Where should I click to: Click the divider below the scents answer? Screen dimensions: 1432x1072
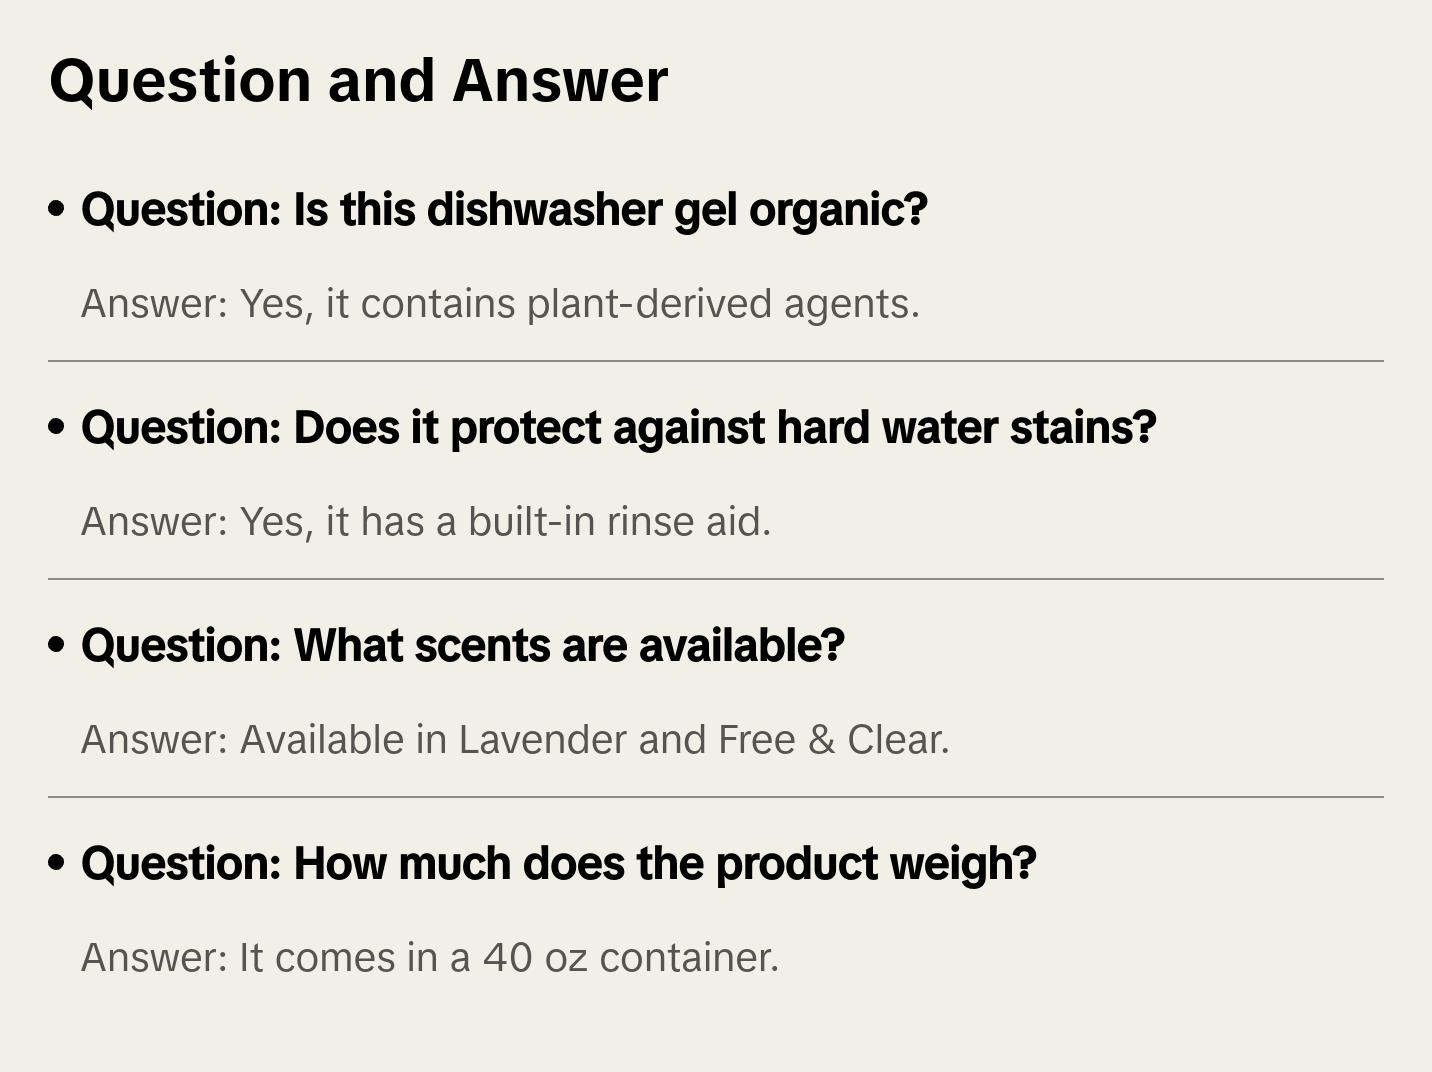(716, 797)
